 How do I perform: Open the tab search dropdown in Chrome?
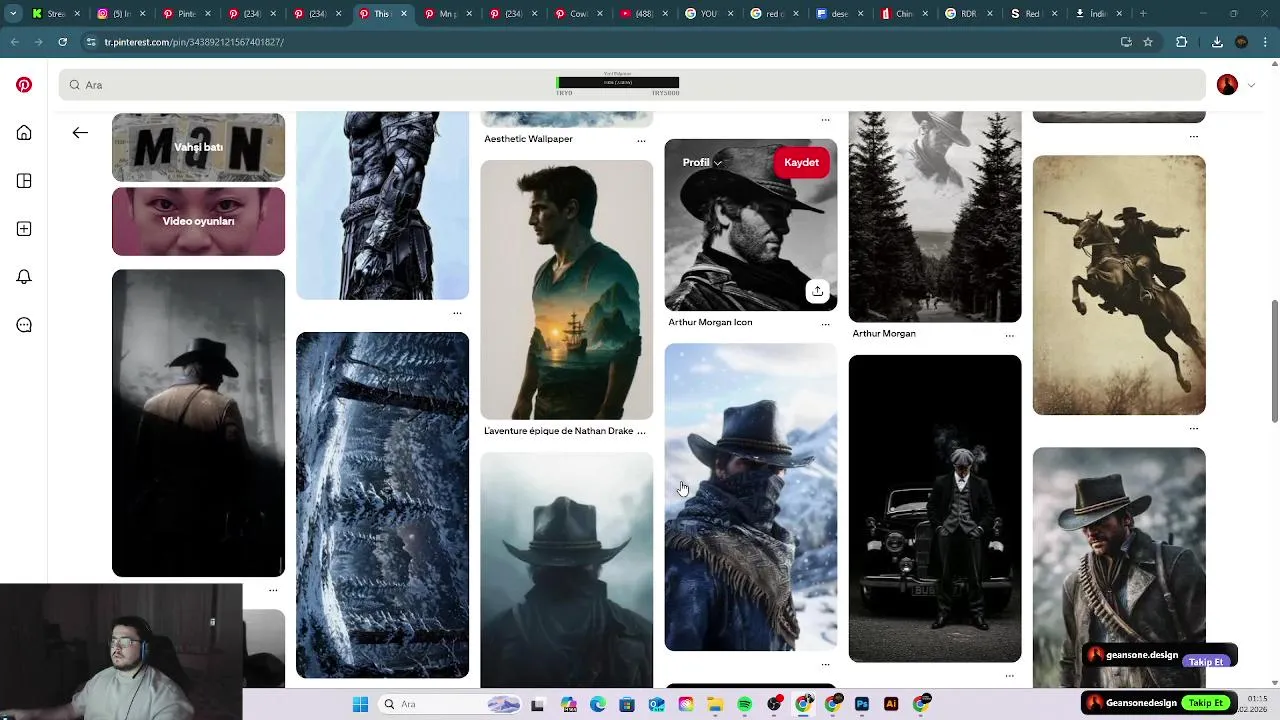coord(13,14)
